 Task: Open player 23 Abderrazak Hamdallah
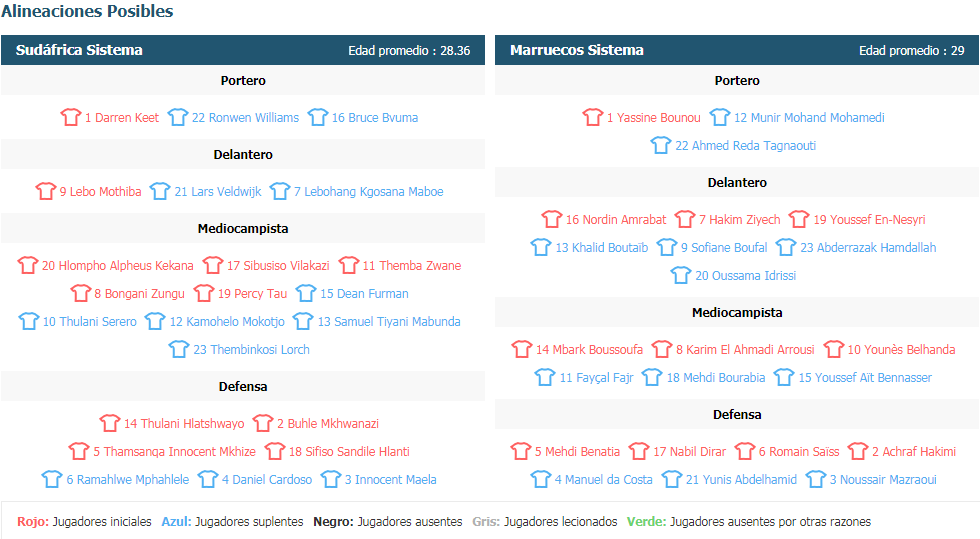(x=868, y=248)
